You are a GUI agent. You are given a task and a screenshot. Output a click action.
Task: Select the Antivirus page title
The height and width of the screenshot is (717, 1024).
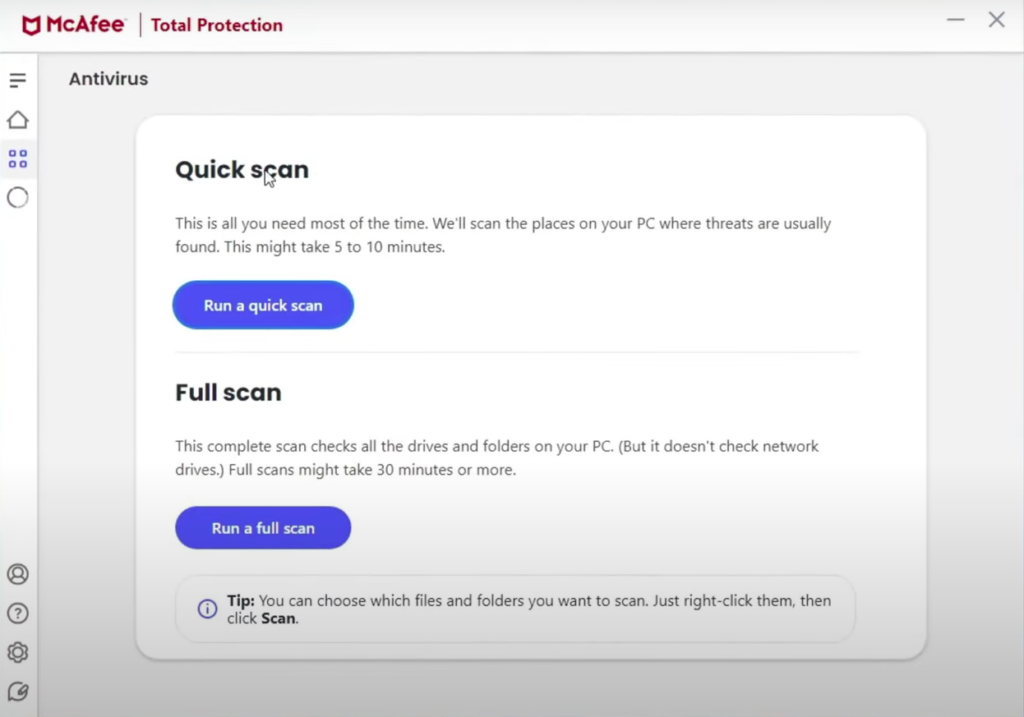coord(107,78)
